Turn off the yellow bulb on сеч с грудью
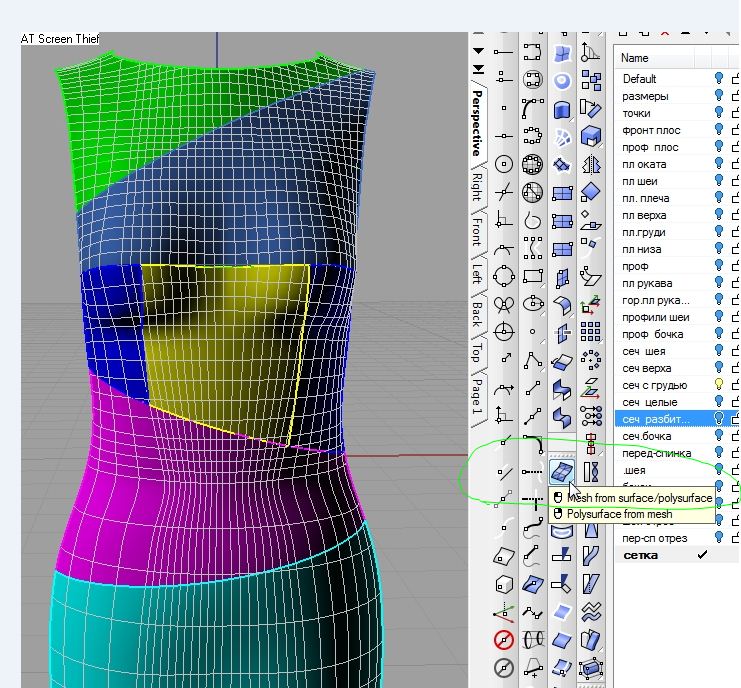This screenshot has width=741, height=688. coord(719,384)
